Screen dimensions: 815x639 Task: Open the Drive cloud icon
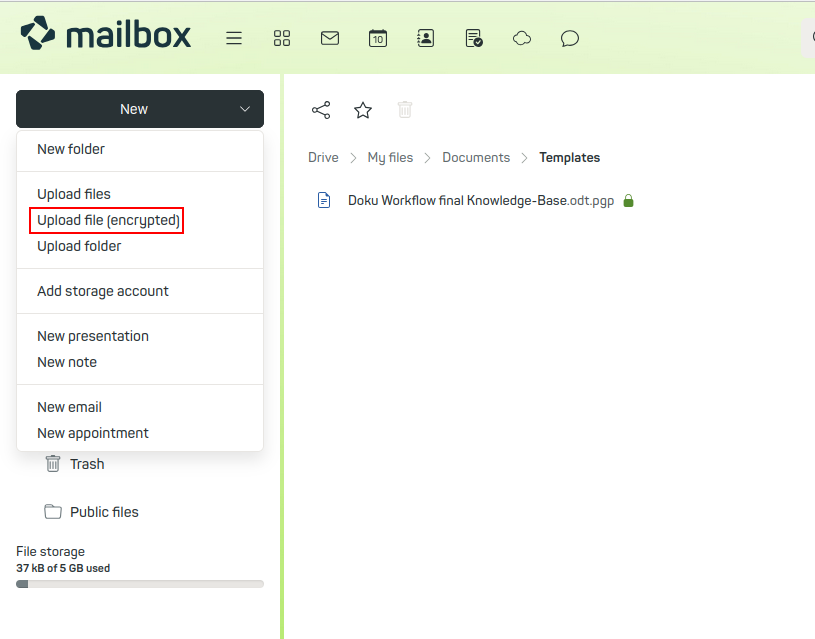(521, 38)
